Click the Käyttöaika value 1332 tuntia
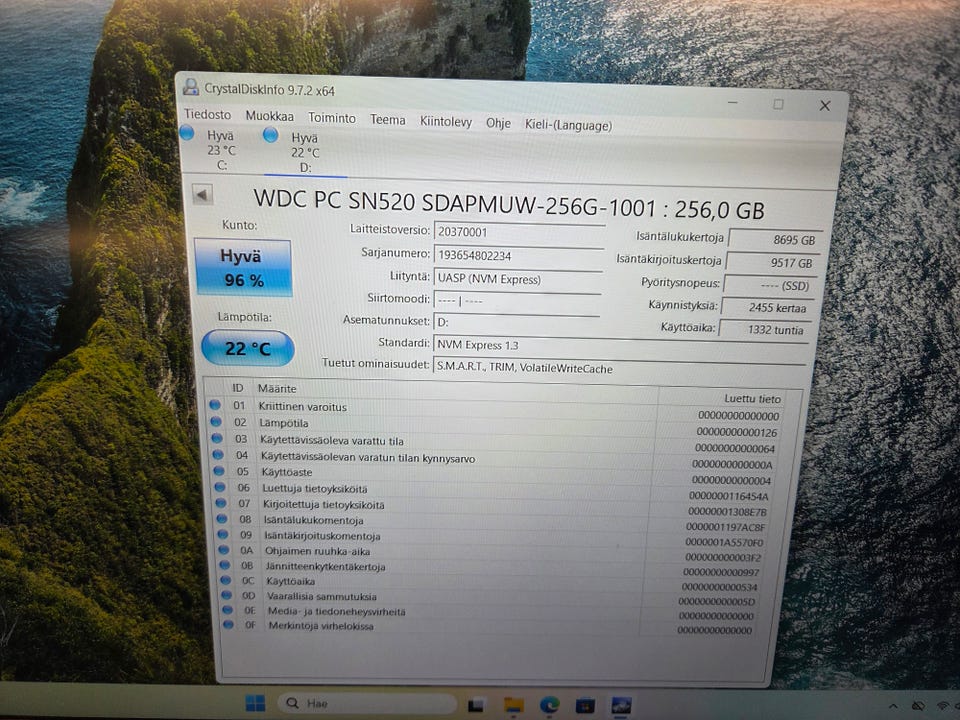960x720 pixels. (x=763, y=329)
